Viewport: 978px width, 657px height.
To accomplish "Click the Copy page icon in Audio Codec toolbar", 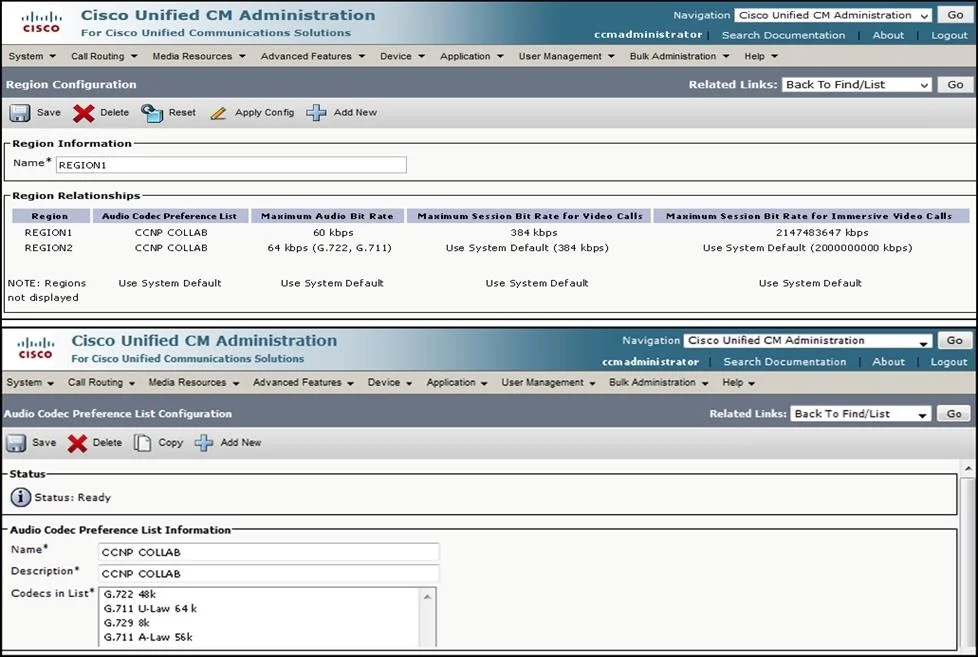I will 142,443.
